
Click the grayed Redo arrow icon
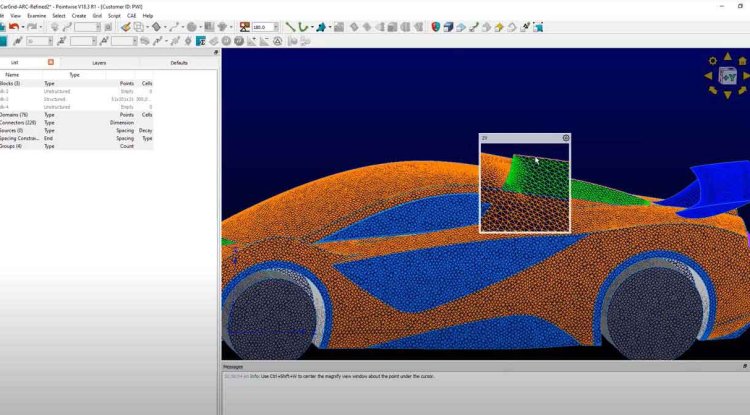[32, 27]
